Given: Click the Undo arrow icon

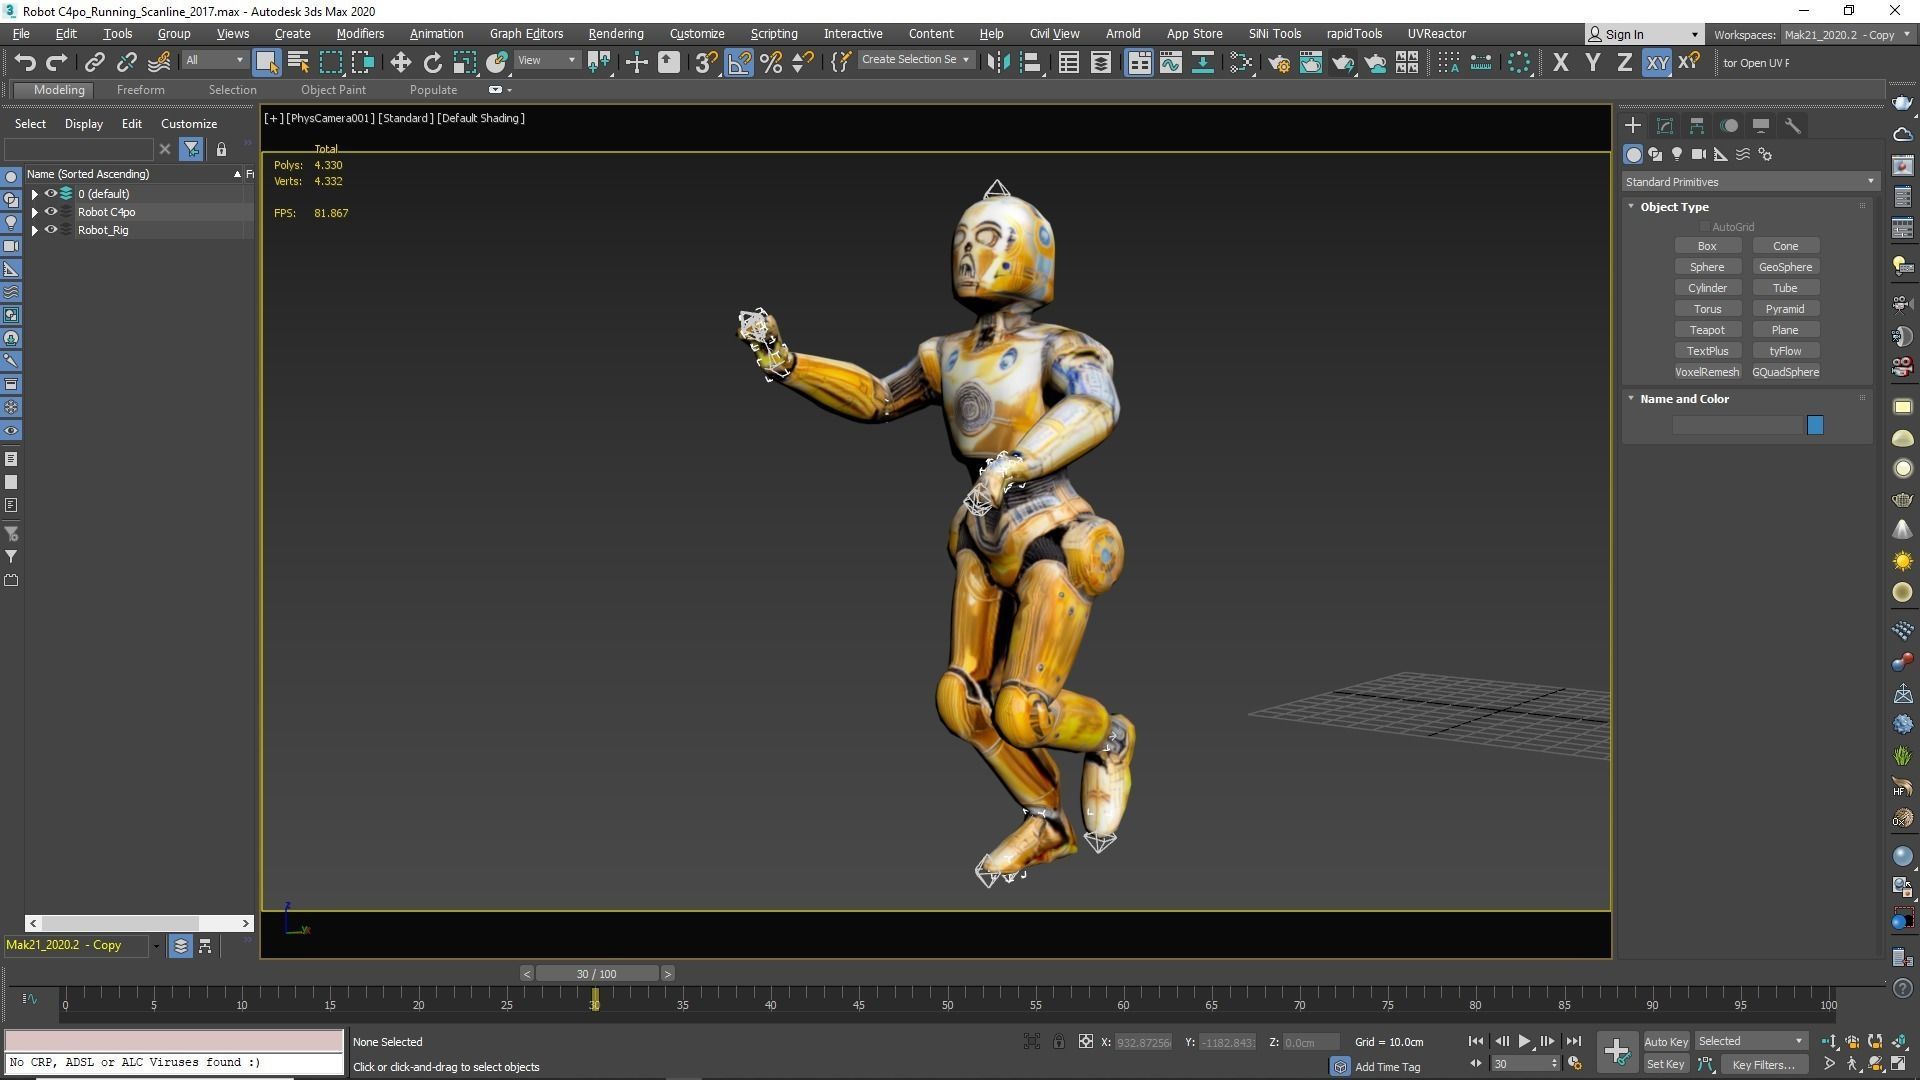Looking at the screenshot, I should click(x=25, y=62).
